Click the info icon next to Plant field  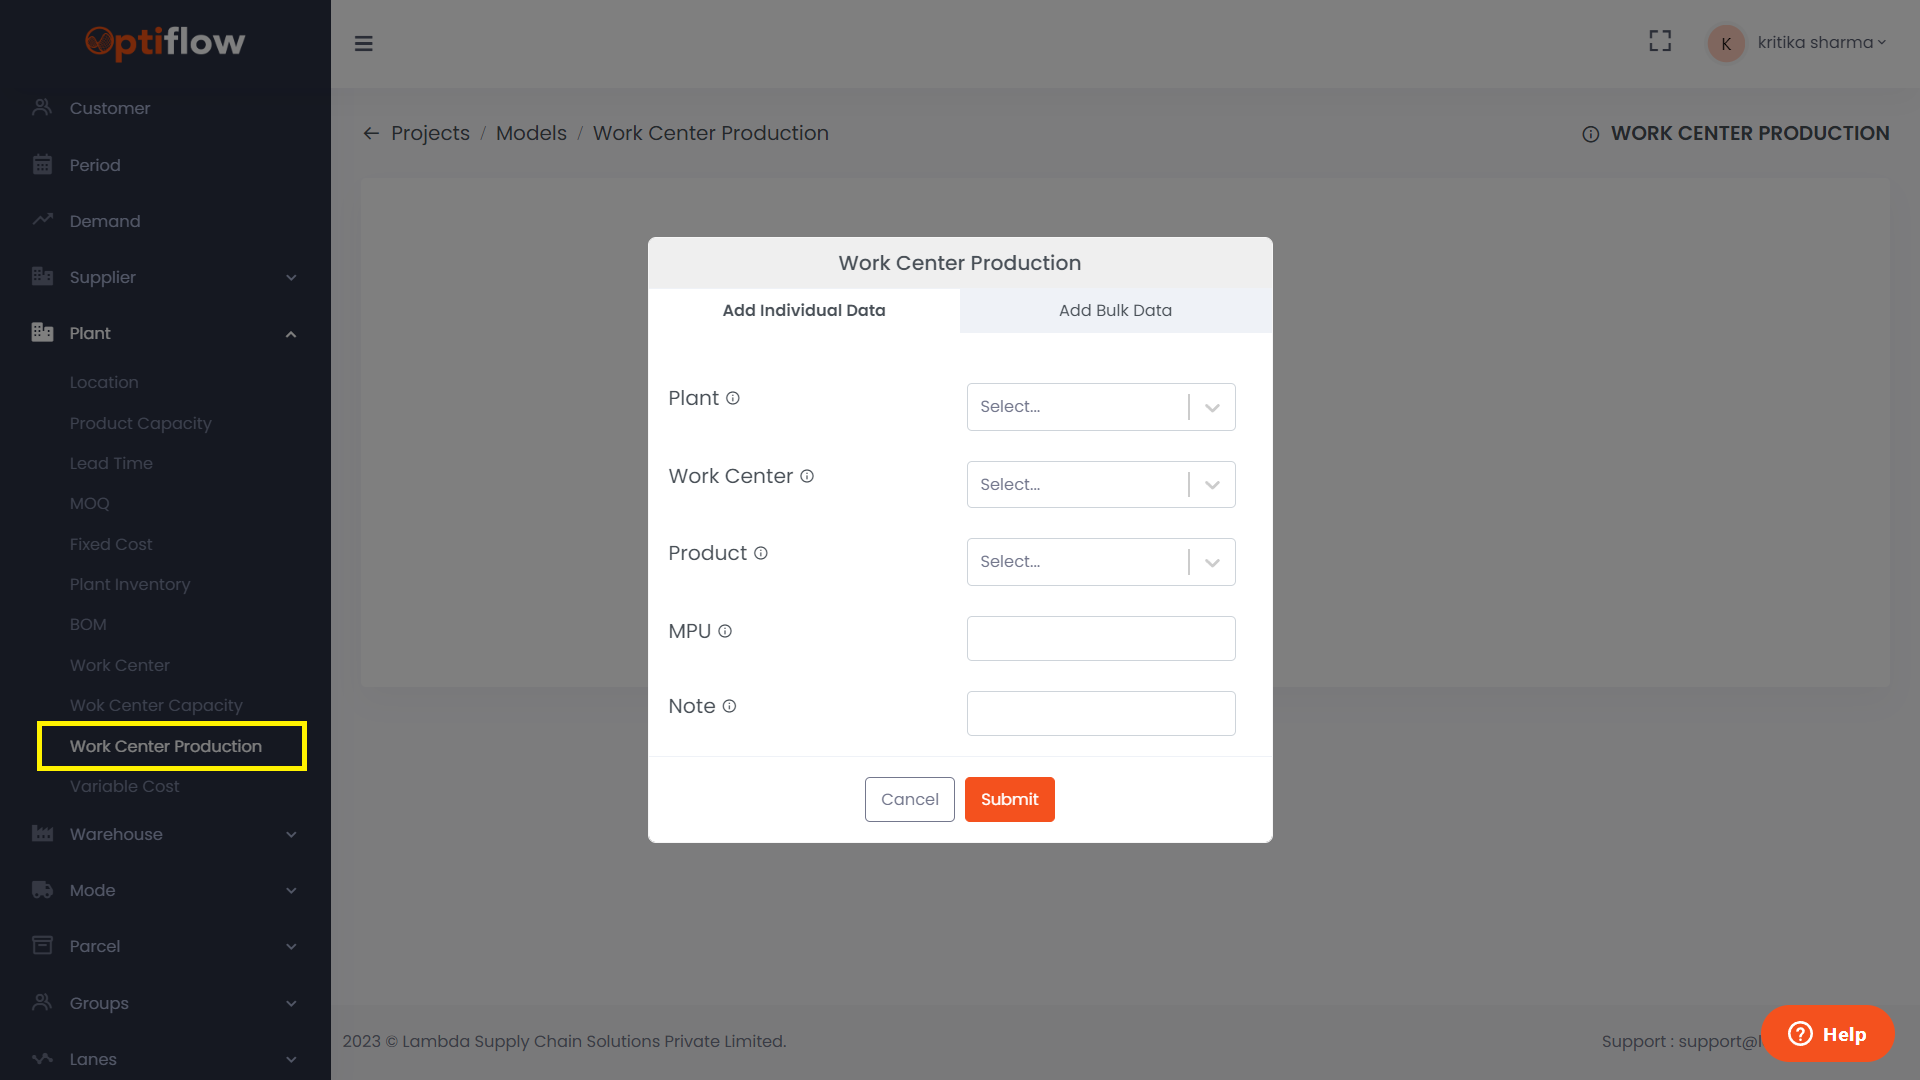coord(732,397)
